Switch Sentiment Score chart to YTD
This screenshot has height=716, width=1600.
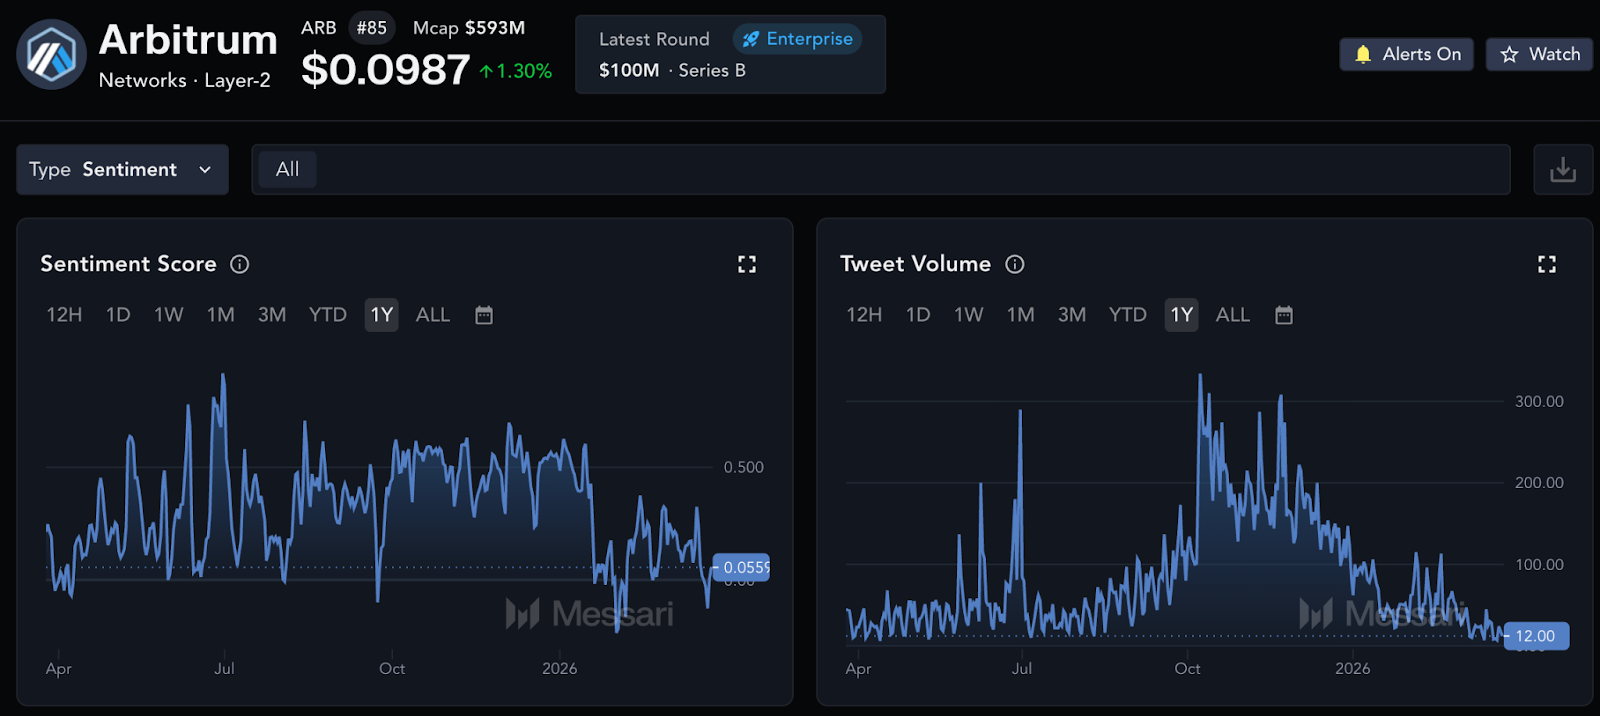(327, 315)
